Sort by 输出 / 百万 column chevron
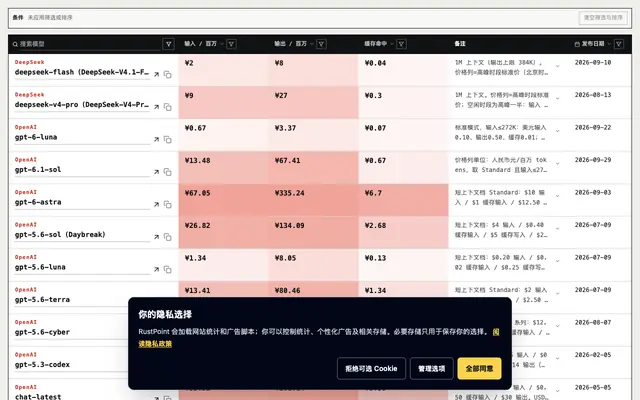The width and height of the screenshot is (640, 400). click(312, 44)
